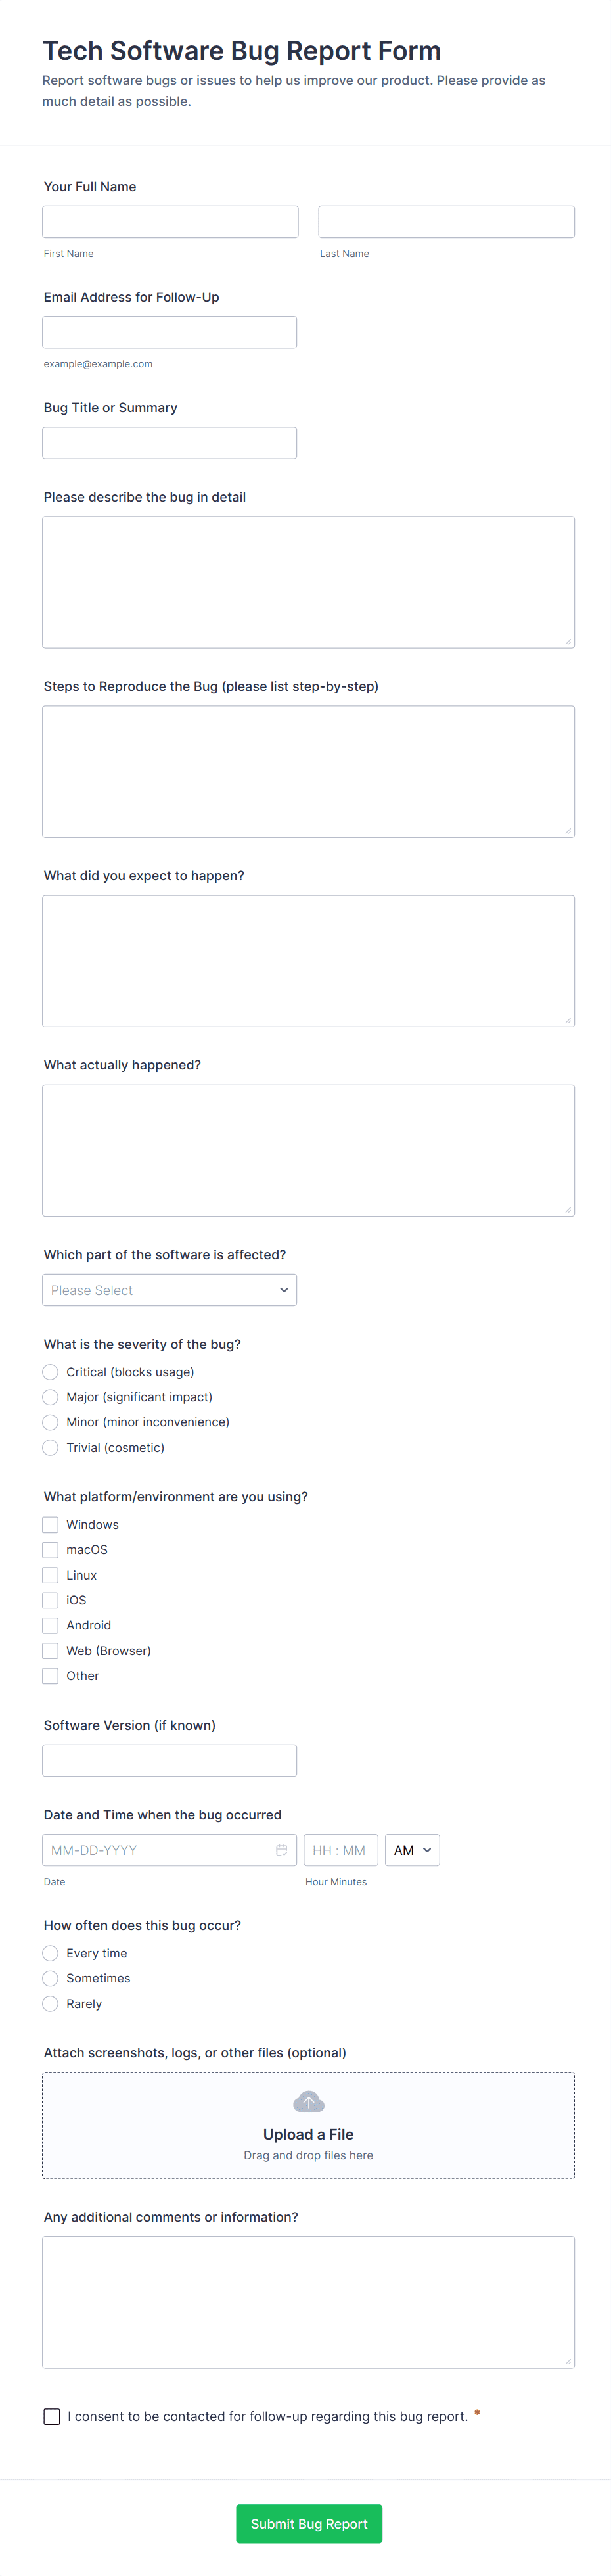Check the macOS platform checkbox
Viewport: 611px width, 2576px height.
click(x=50, y=1550)
